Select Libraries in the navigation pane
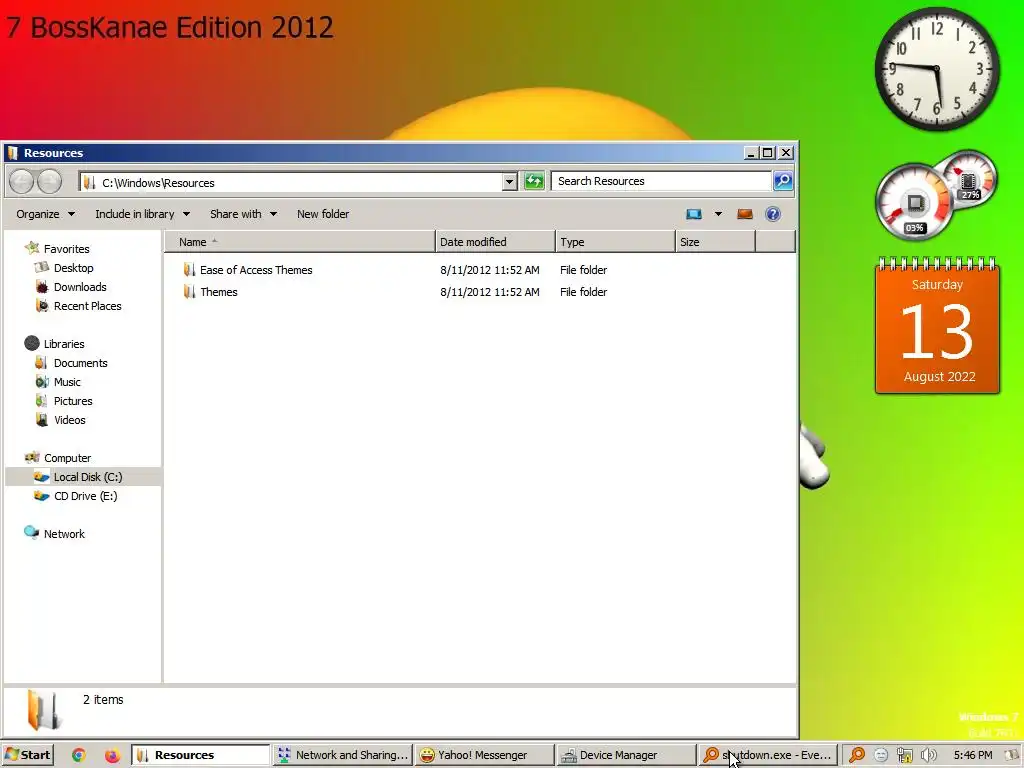The height and width of the screenshot is (768, 1024). [63, 344]
